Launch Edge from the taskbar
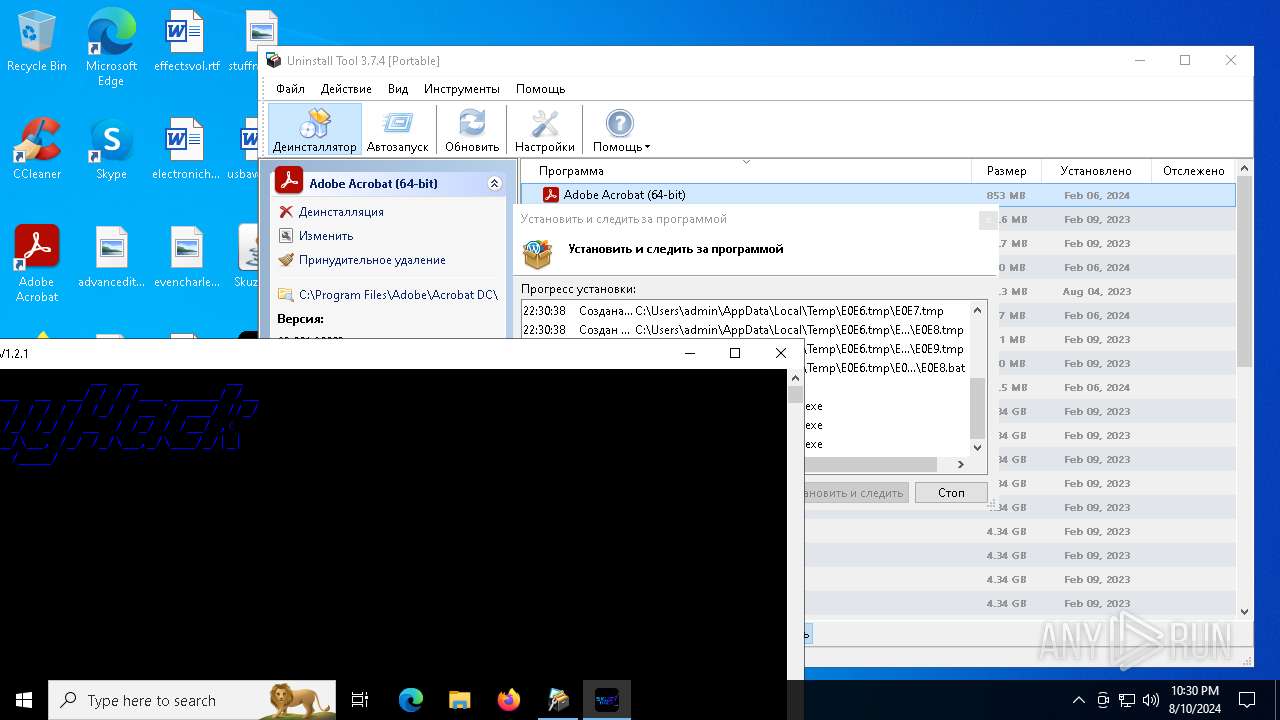The height and width of the screenshot is (720, 1280). click(x=411, y=700)
